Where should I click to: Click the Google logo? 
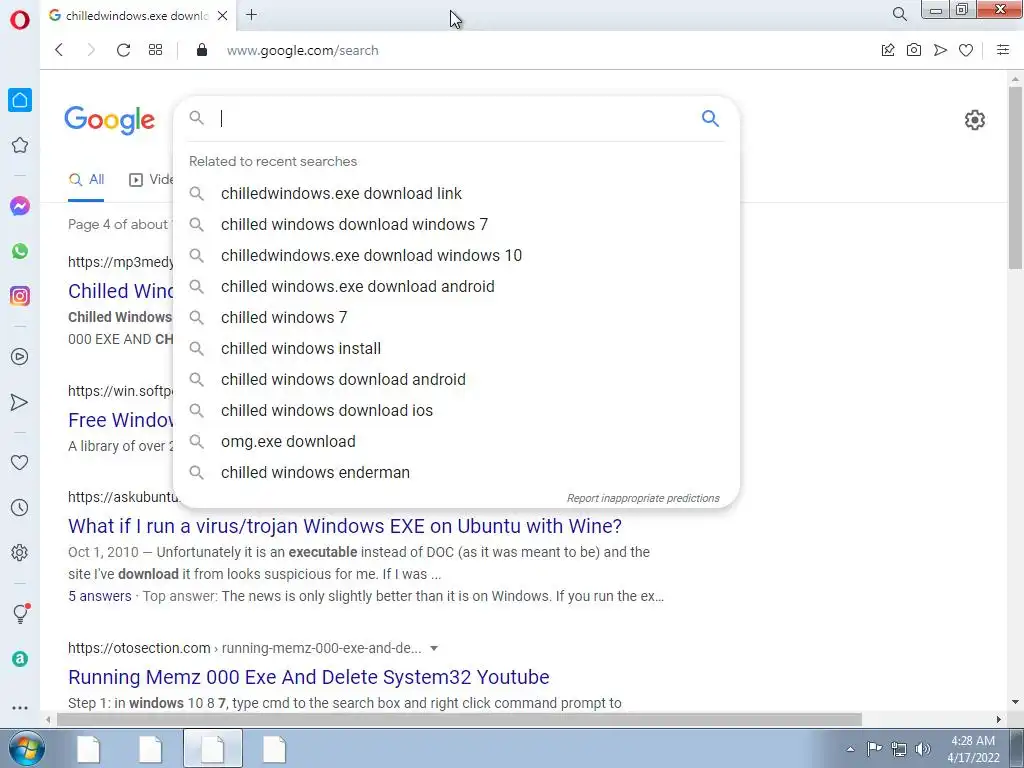click(109, 120)
